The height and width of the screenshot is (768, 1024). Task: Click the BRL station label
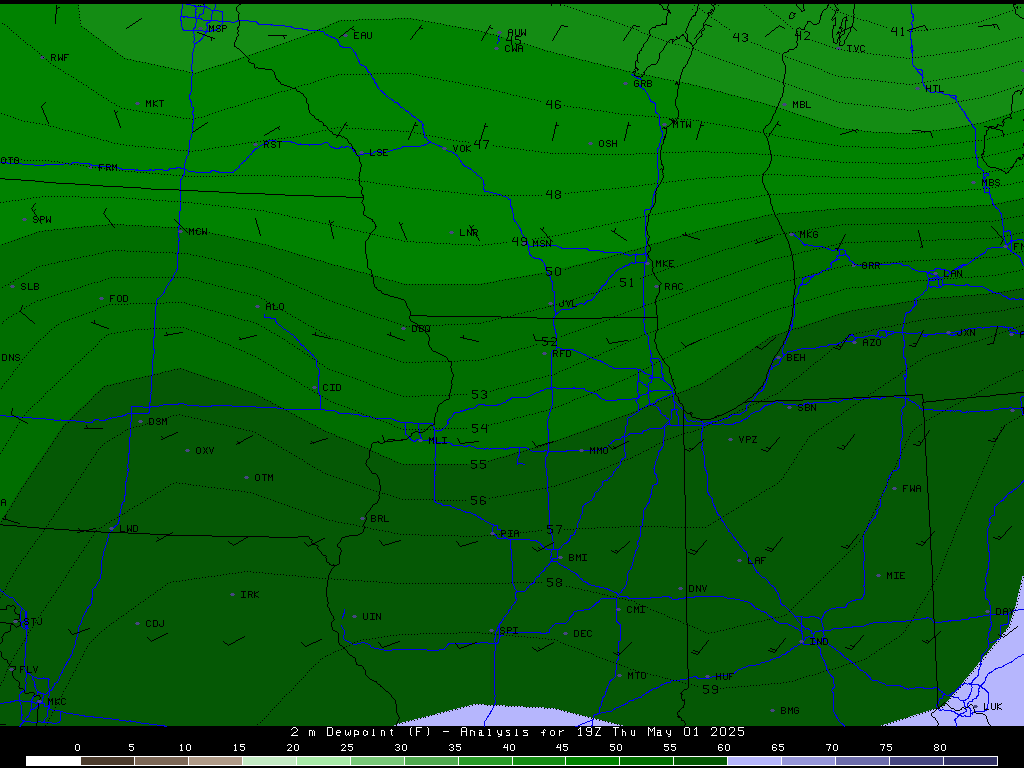pyautogui.click(x=379, y=518)
